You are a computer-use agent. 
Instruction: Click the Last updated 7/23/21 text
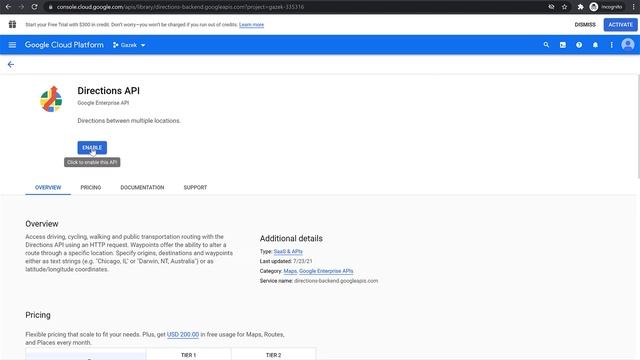pyautogui.click(x=286, y=261)
